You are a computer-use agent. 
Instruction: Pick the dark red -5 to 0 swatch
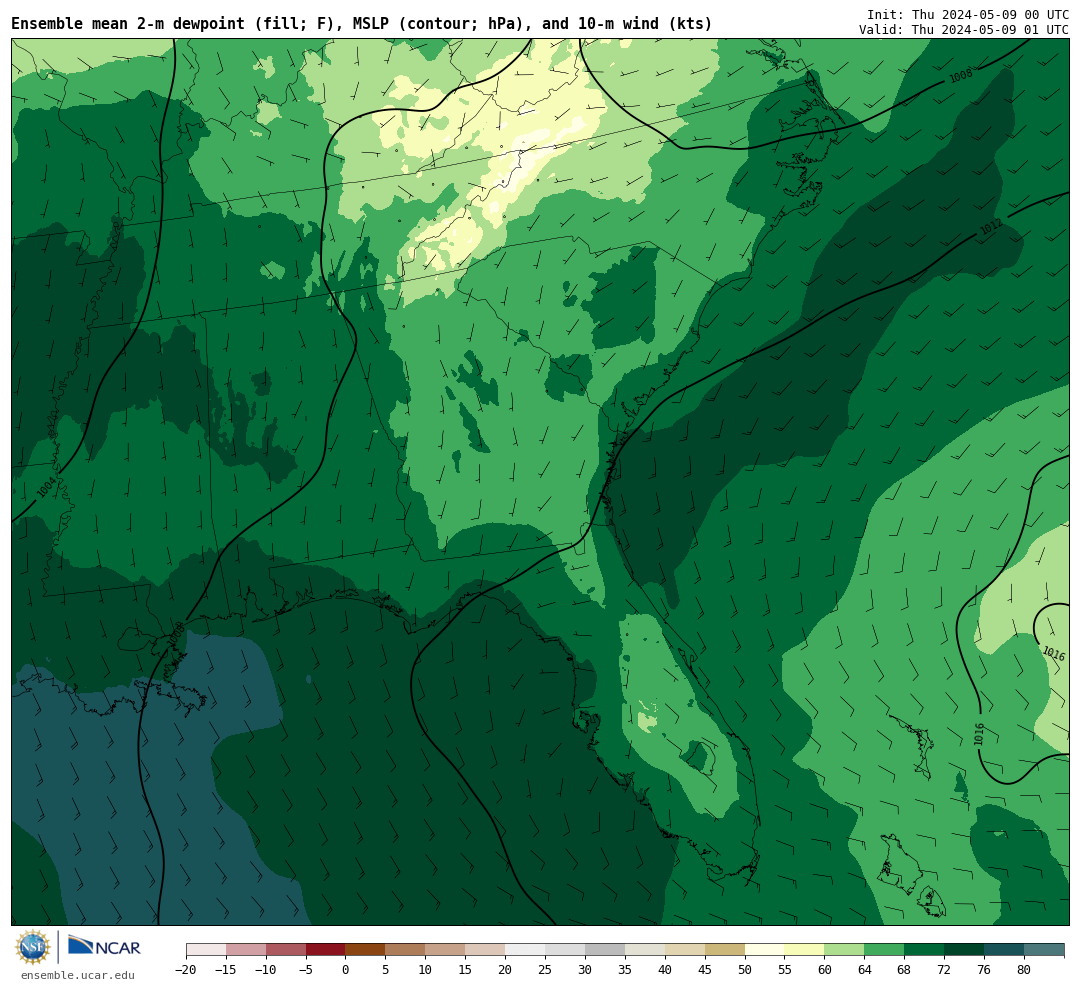tap(325, 950)
